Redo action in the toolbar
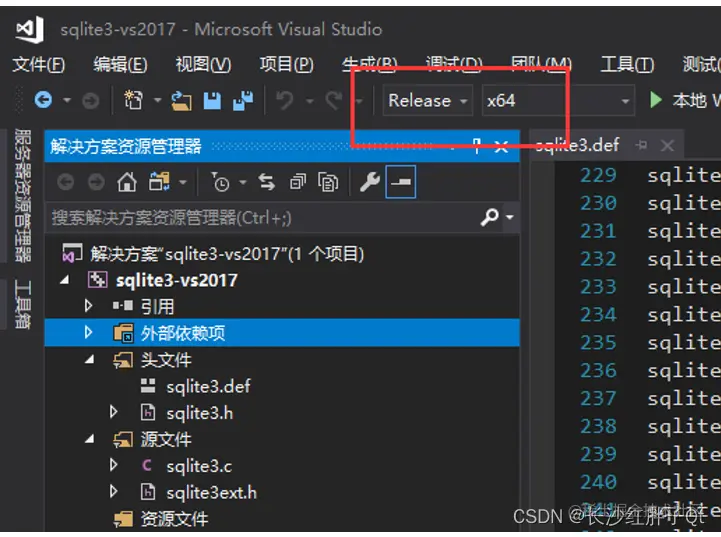 [x=334, y=100]
